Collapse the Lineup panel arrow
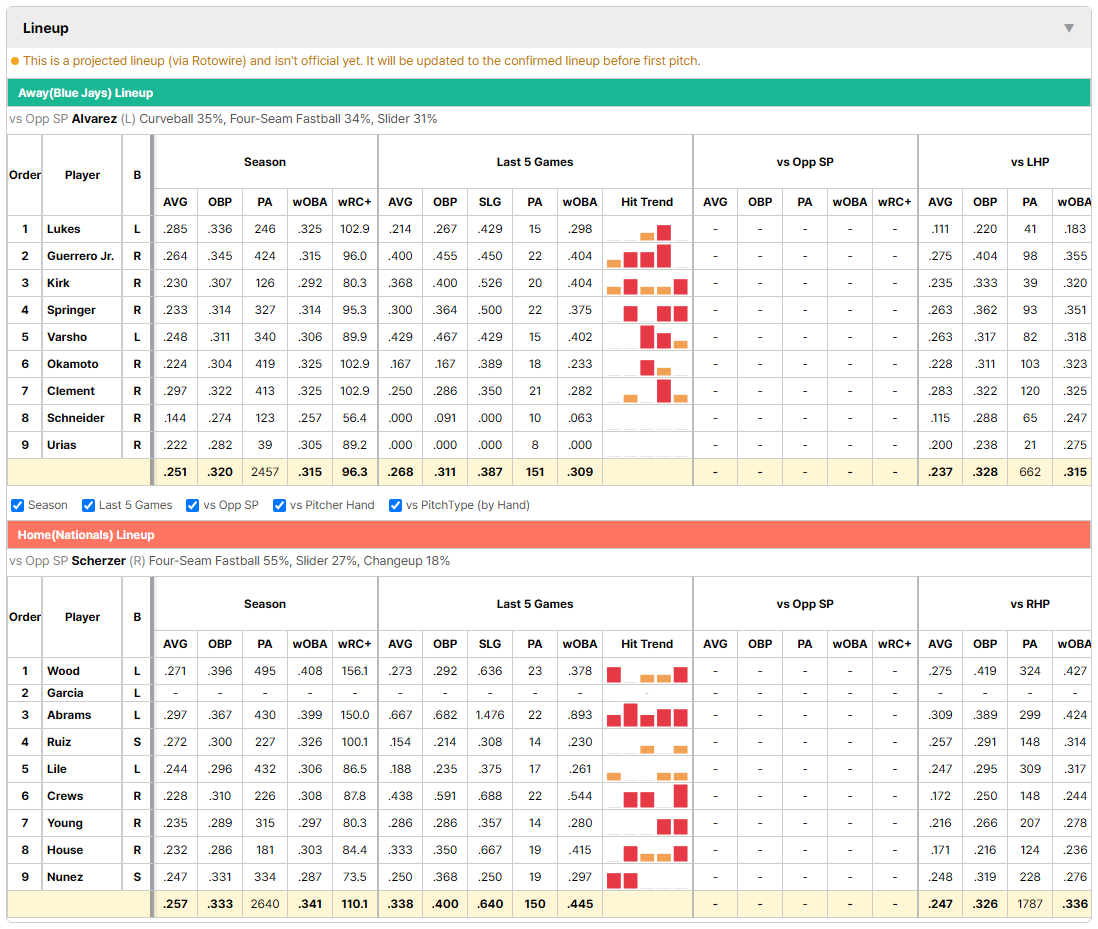The image size is (1098, 929). 1069,28
